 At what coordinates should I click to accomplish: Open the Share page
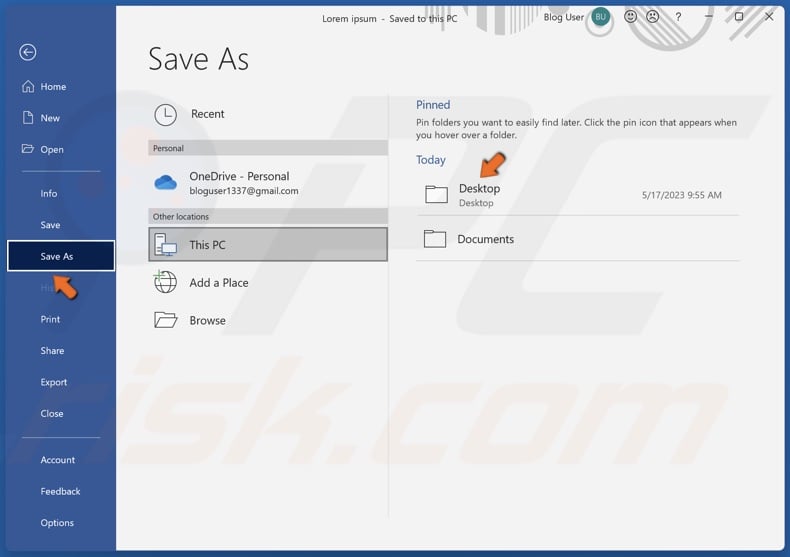(x=61, y=351)
